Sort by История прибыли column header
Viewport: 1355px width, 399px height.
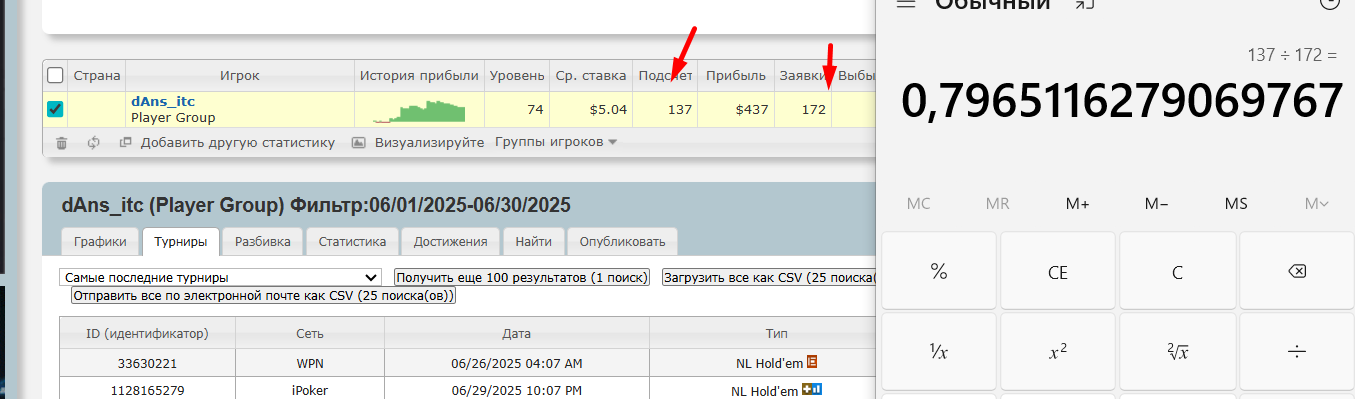tap(419, 75)
